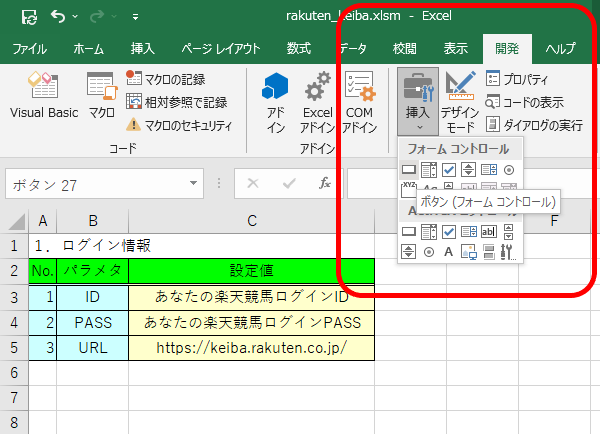
Task: Click the Select All corner triangle
Action: pyautogui.click(x=16, y=221)
